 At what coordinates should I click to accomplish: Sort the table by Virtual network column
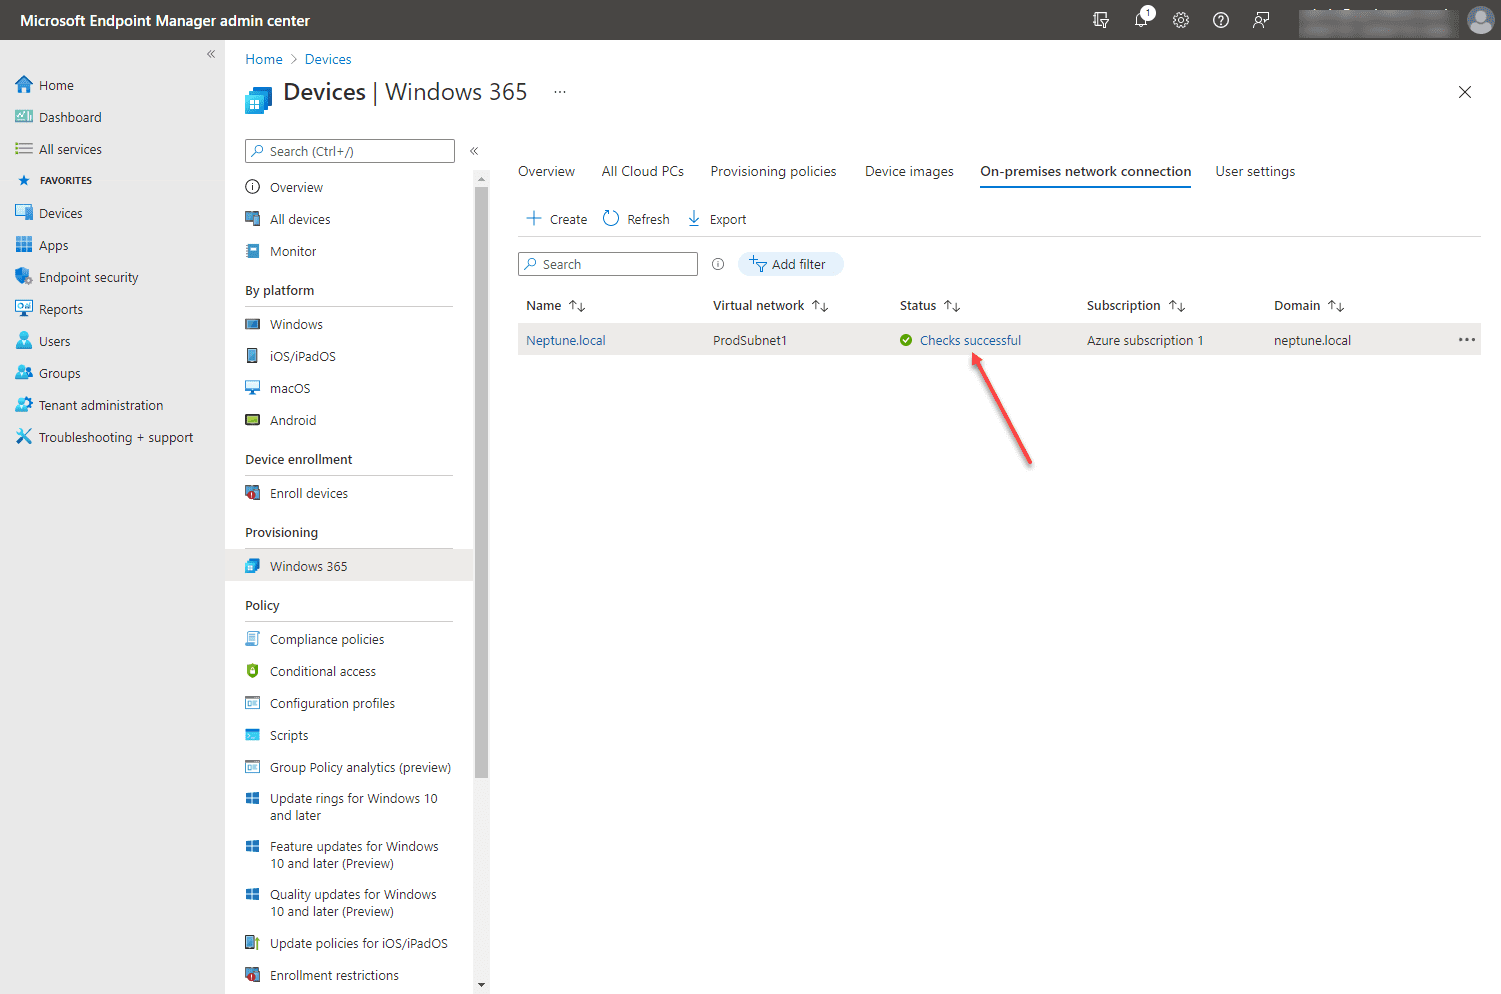[x=770, y=306]
